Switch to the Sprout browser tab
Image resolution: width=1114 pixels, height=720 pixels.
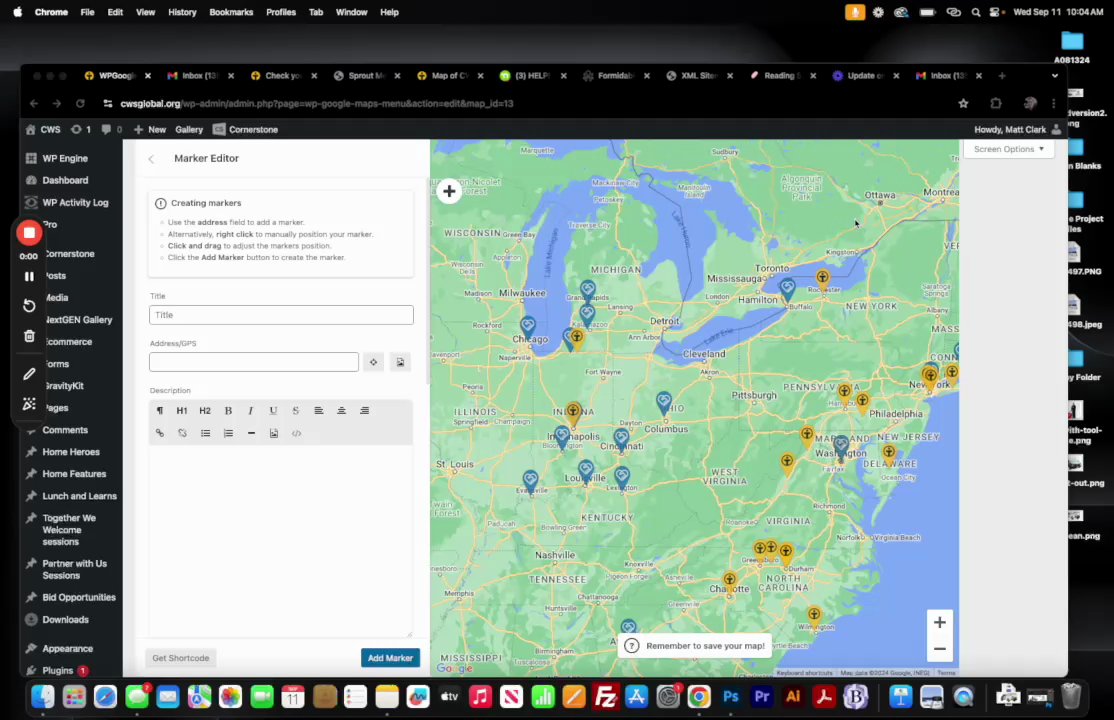[x=366, y=76]
